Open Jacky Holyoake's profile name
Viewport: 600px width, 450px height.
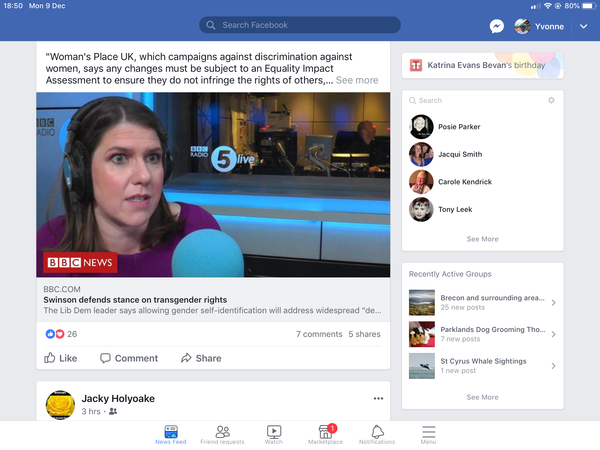coord(118,399)
